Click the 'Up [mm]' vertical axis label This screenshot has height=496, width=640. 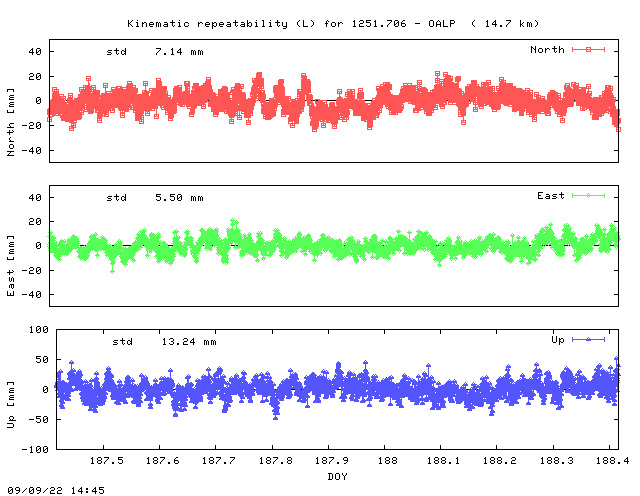[x=11, y=405]
